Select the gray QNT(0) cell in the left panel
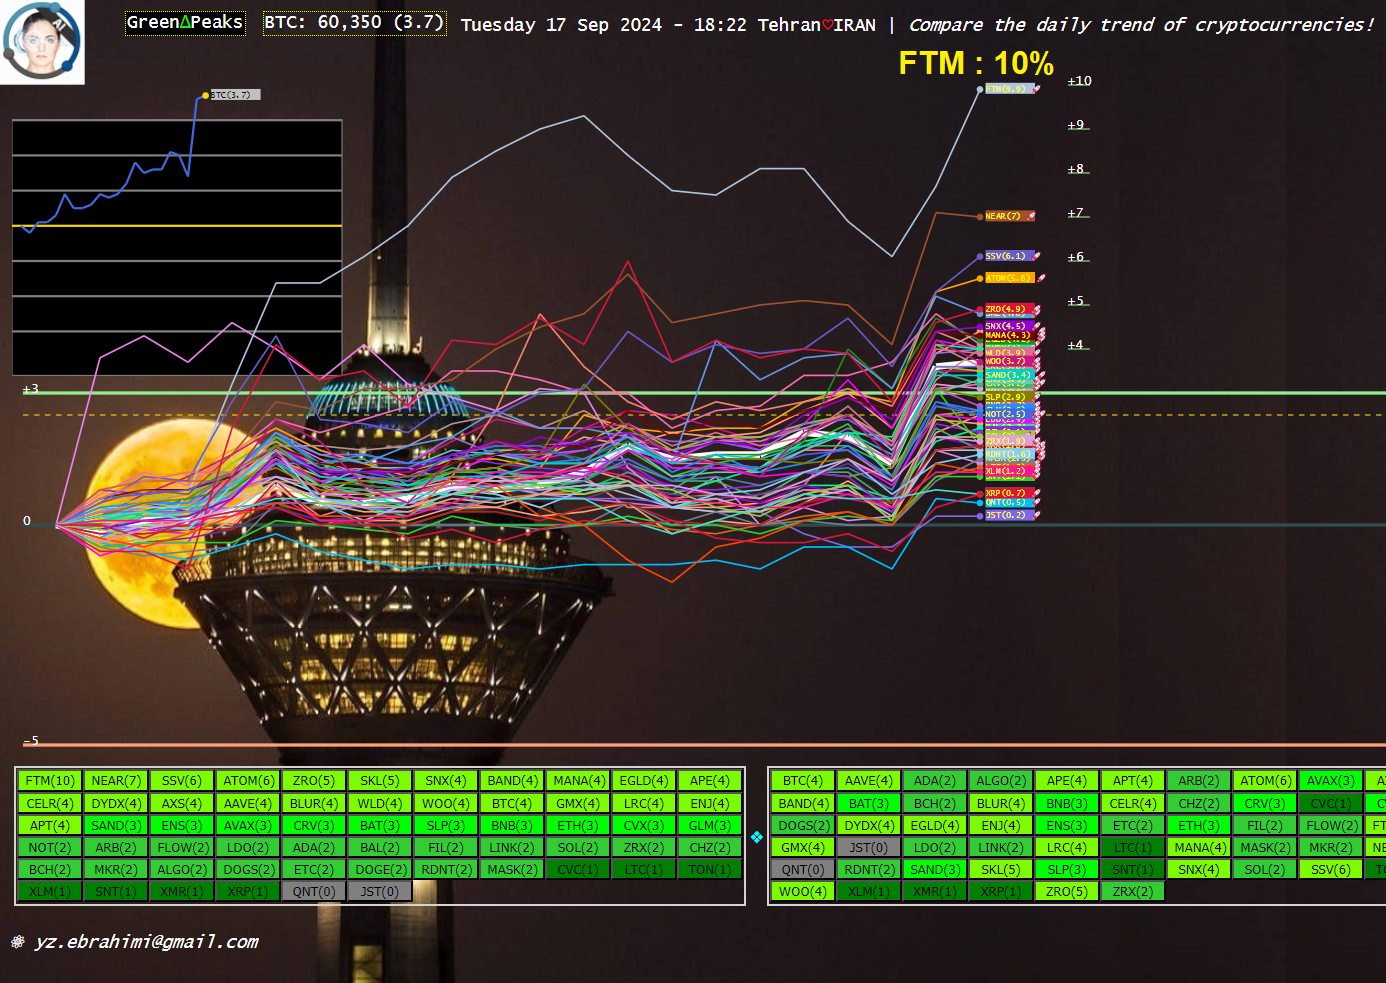The image size is (1386, 983). [314, 891]
